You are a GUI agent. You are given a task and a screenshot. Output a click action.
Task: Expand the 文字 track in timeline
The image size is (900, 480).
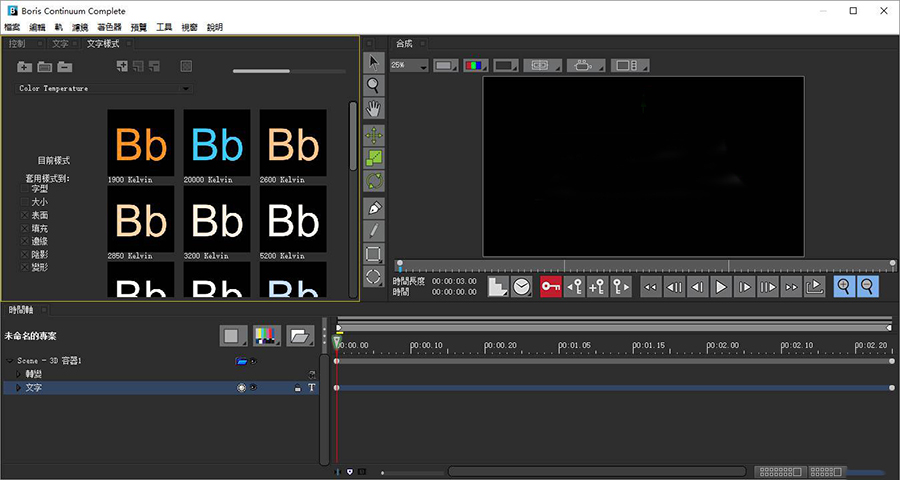click(18, 387)
